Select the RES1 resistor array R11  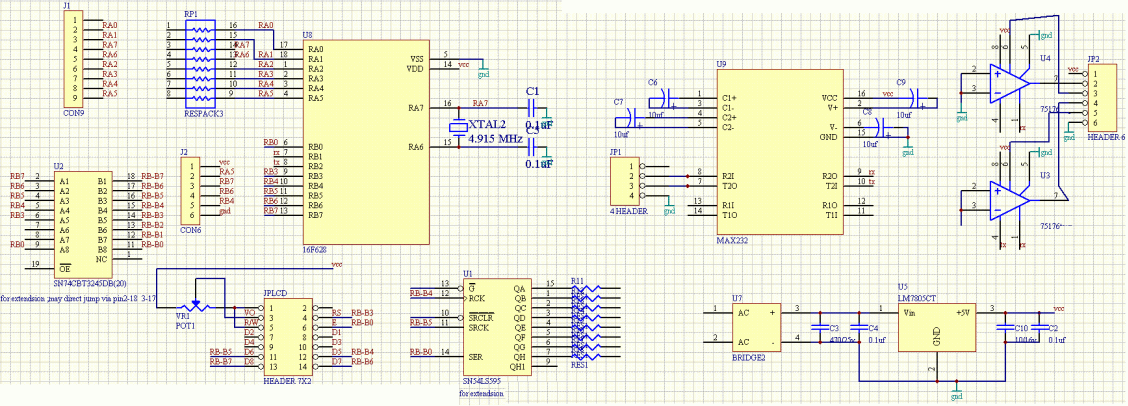[x=580, y=323]
